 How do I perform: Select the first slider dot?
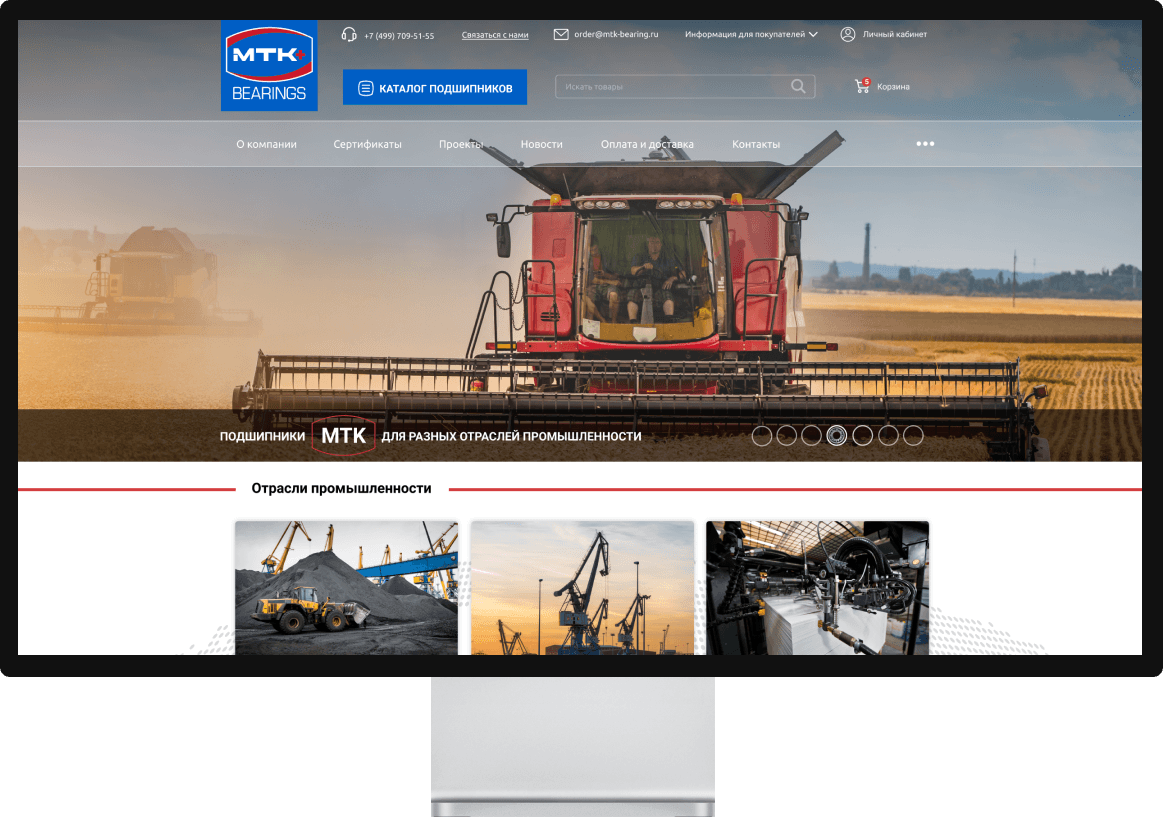762,436
